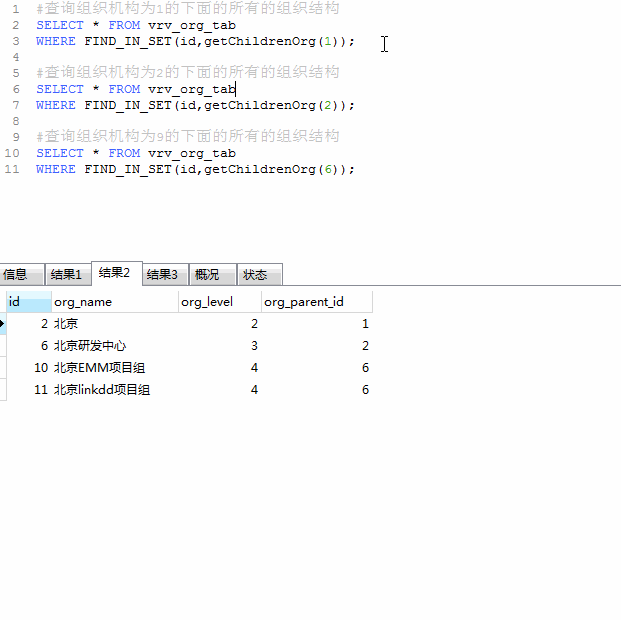The height and width of the screenshot is (620, 621).
Task: Switch to the 结果3 tab
Action: tap(165, 274)
